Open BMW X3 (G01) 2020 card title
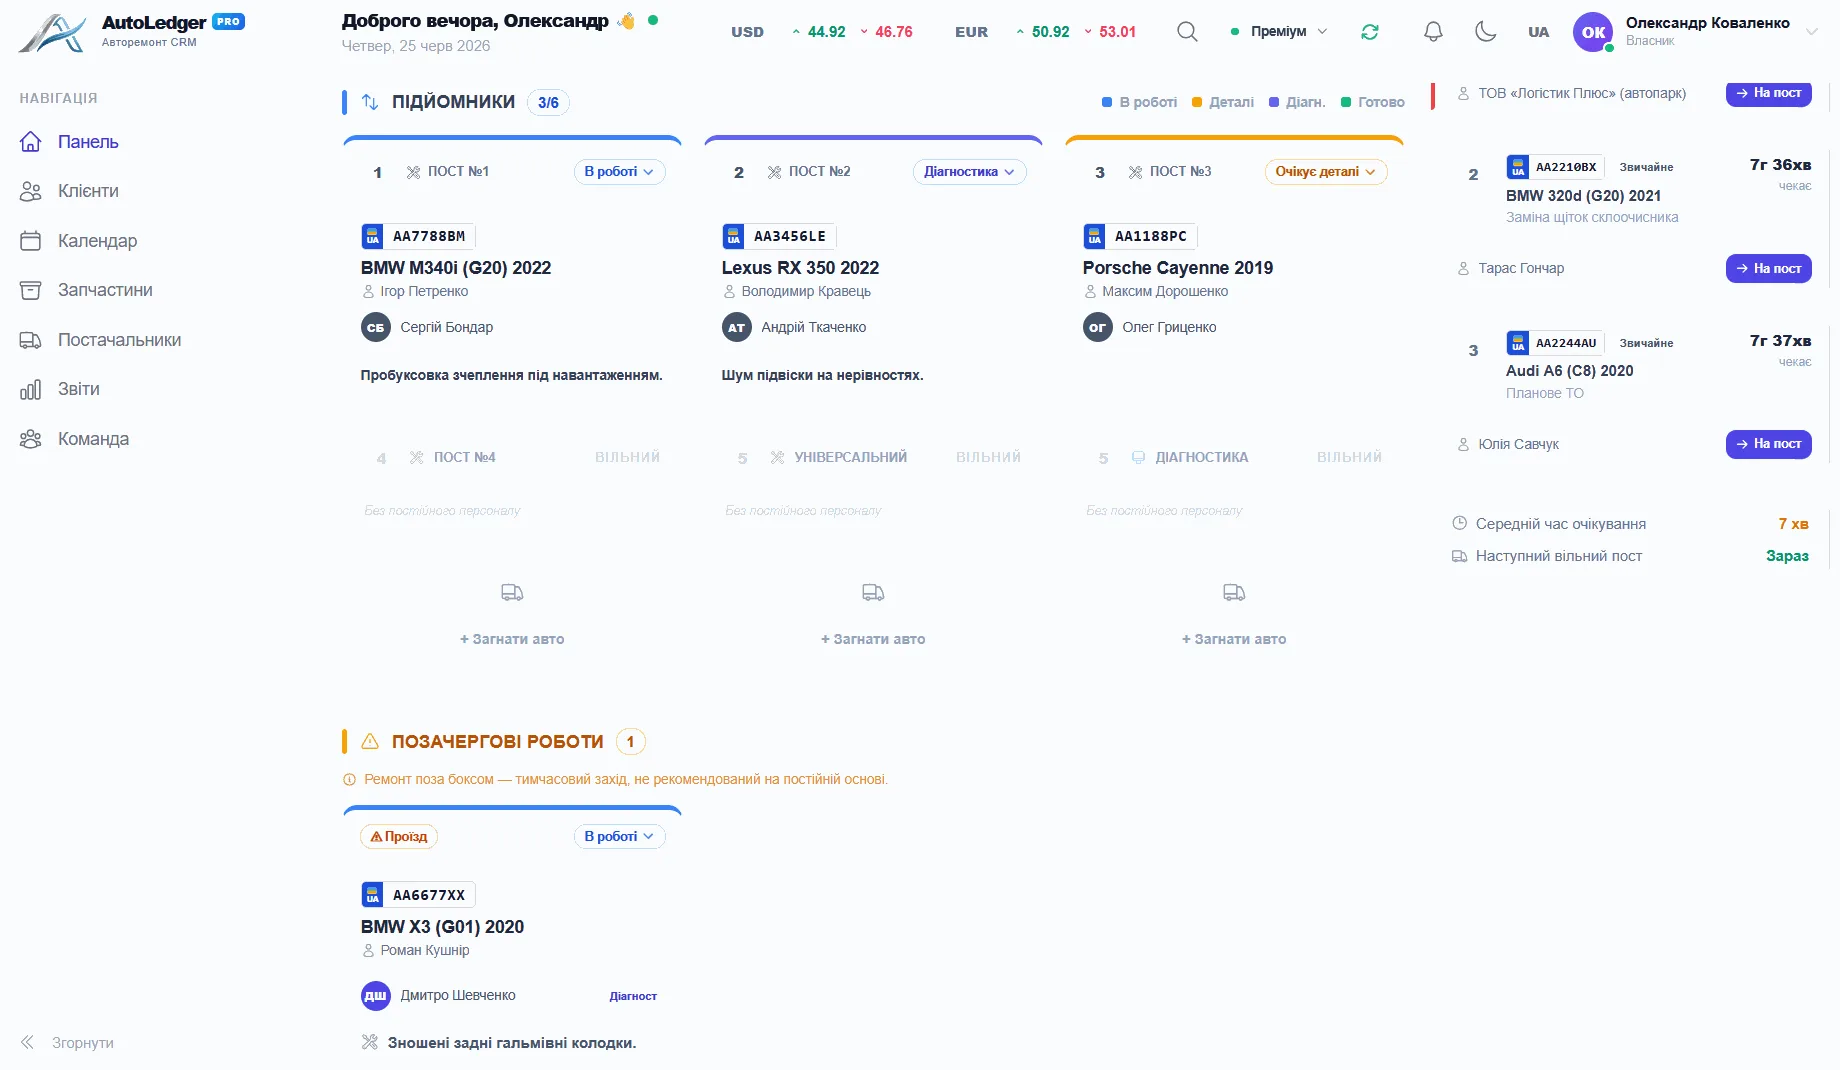The height and width of the screenshot is (1070, 1840). 442,927
